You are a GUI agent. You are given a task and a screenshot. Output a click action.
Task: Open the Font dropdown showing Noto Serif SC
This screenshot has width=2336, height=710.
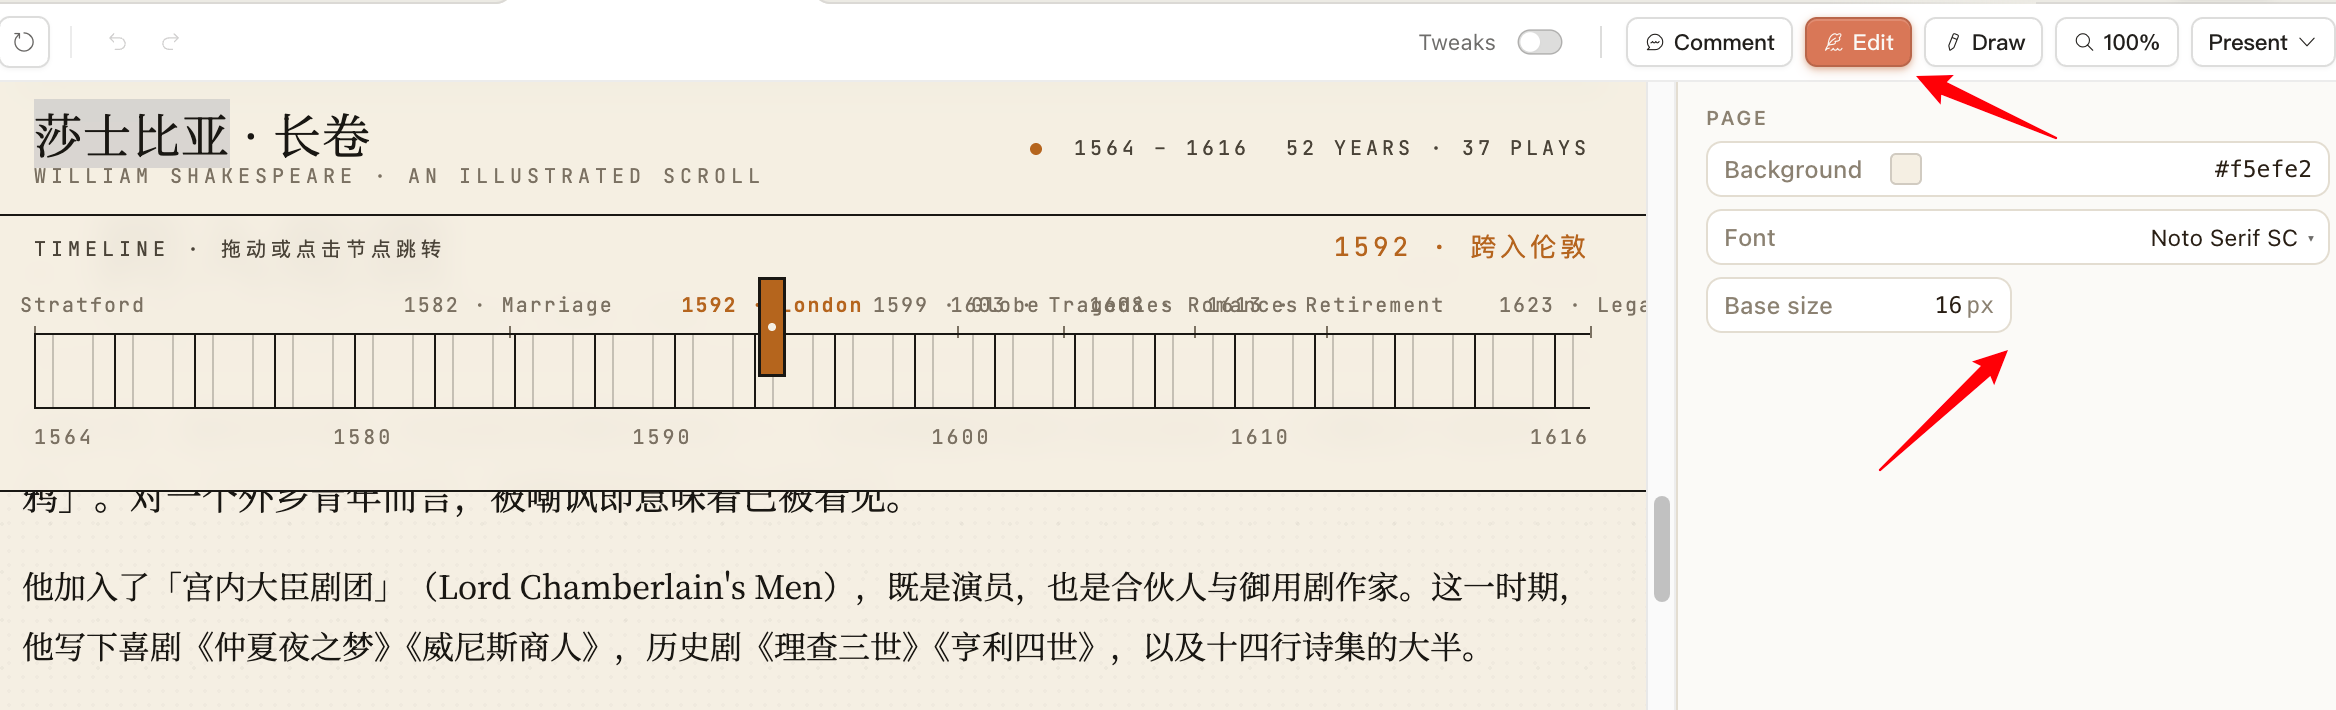(2017, 237)
